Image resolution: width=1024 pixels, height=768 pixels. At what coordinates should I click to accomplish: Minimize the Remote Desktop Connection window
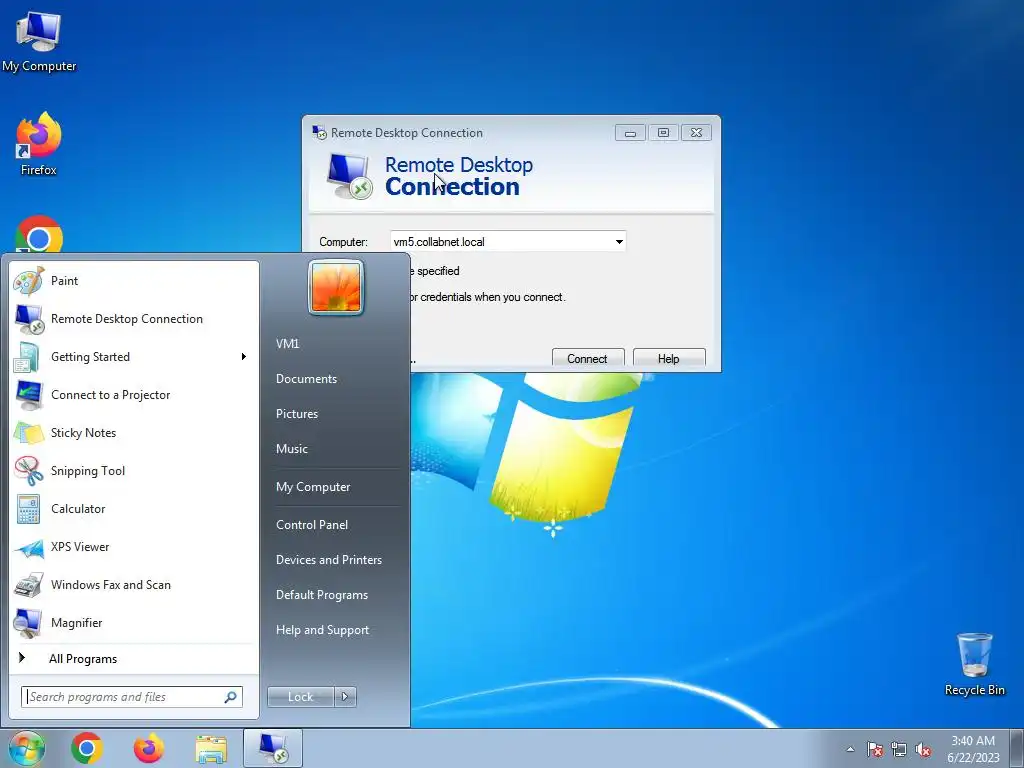pyautogui.click(x=630, y=133)
